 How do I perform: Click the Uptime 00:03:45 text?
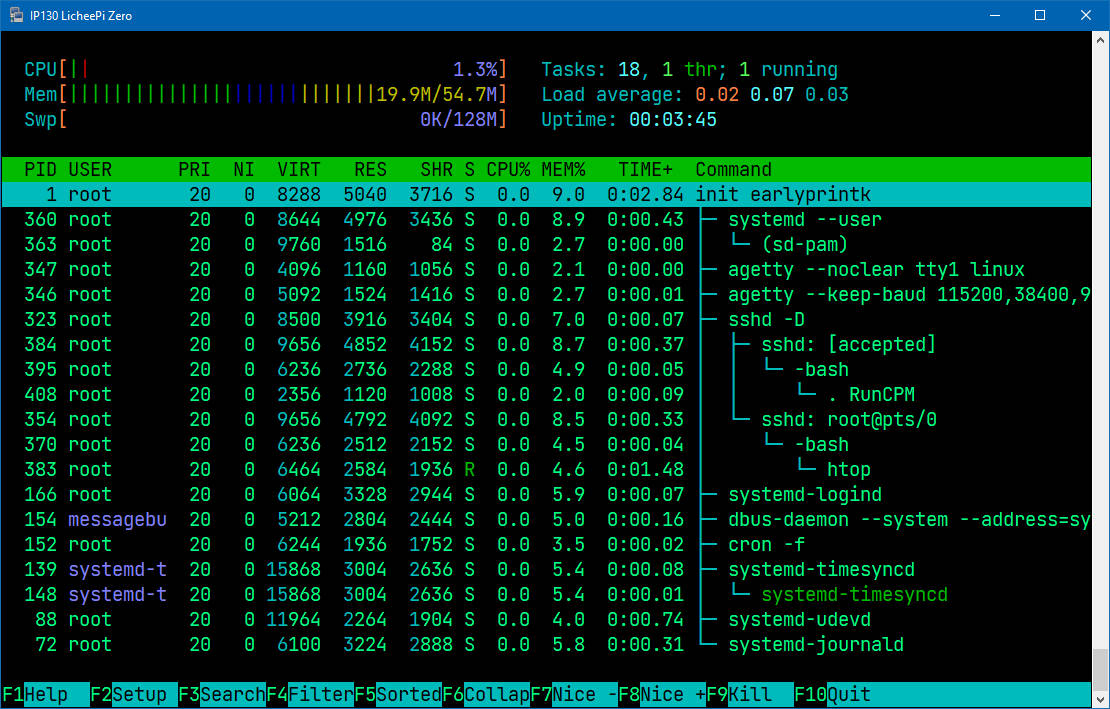click(x=629, y=120)
